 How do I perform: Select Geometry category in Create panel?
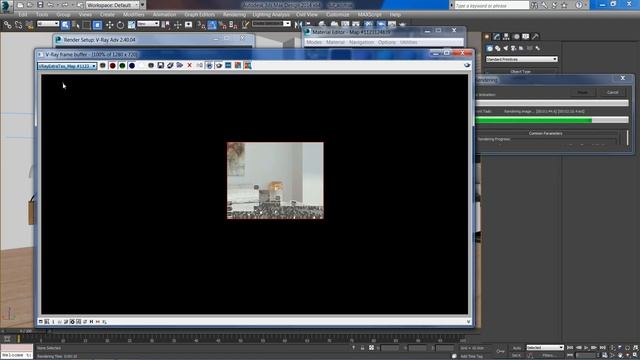click(489, 48)
